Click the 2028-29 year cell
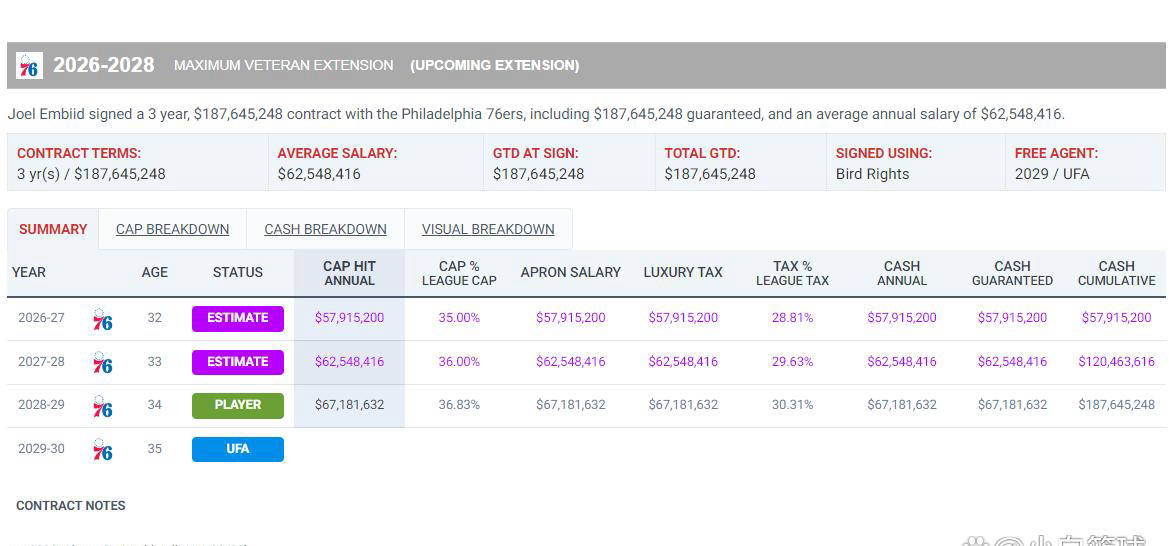1169x546 pixels. coord(42,405)
